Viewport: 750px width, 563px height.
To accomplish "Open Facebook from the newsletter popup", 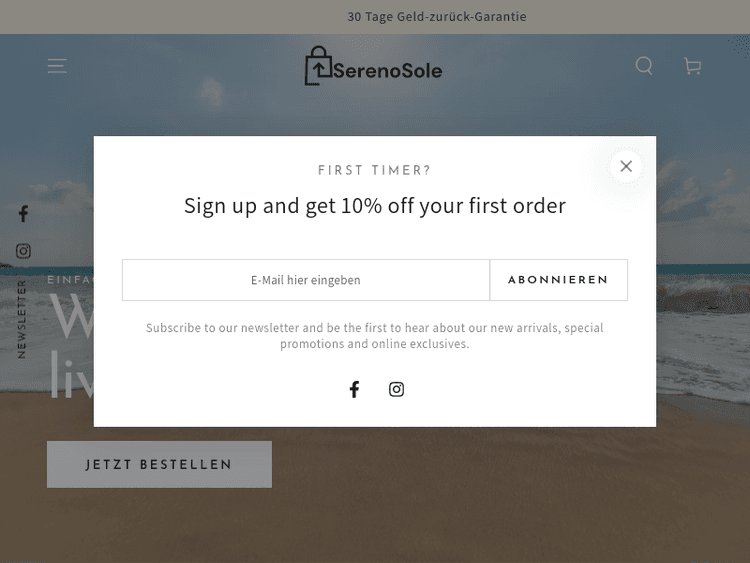I will coord(354,389).
